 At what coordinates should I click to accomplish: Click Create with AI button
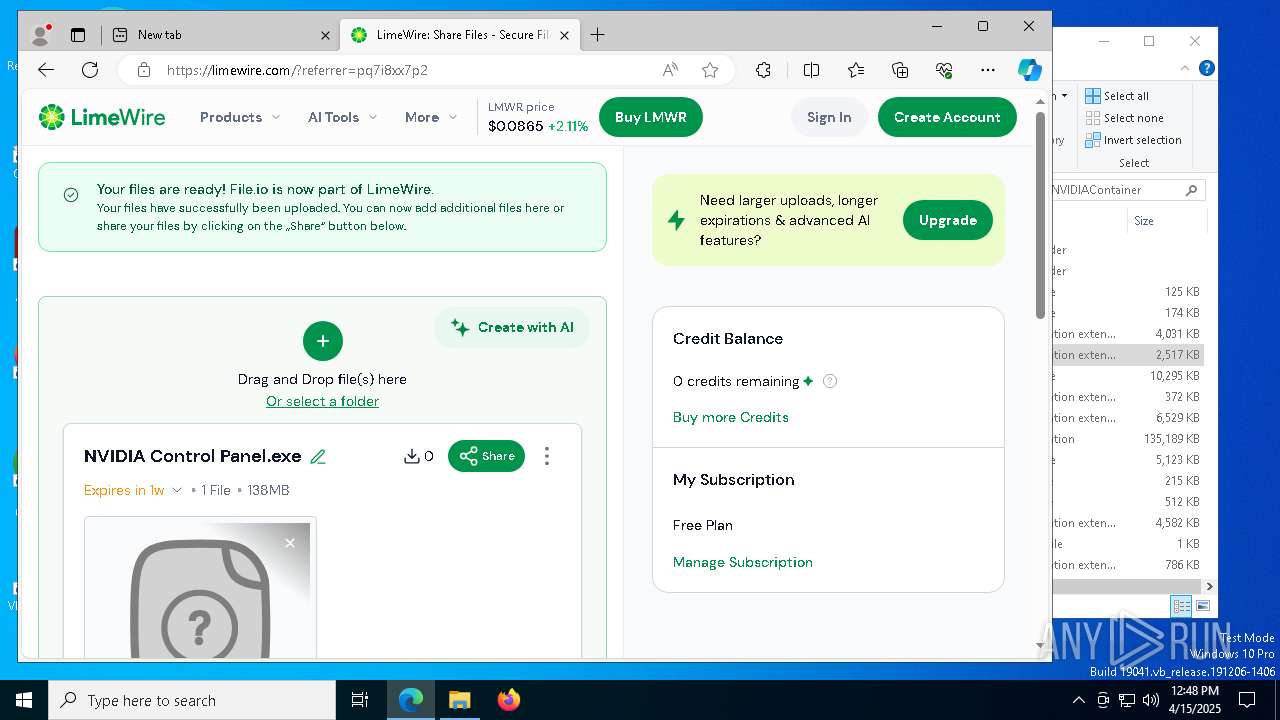click(512, 327)
